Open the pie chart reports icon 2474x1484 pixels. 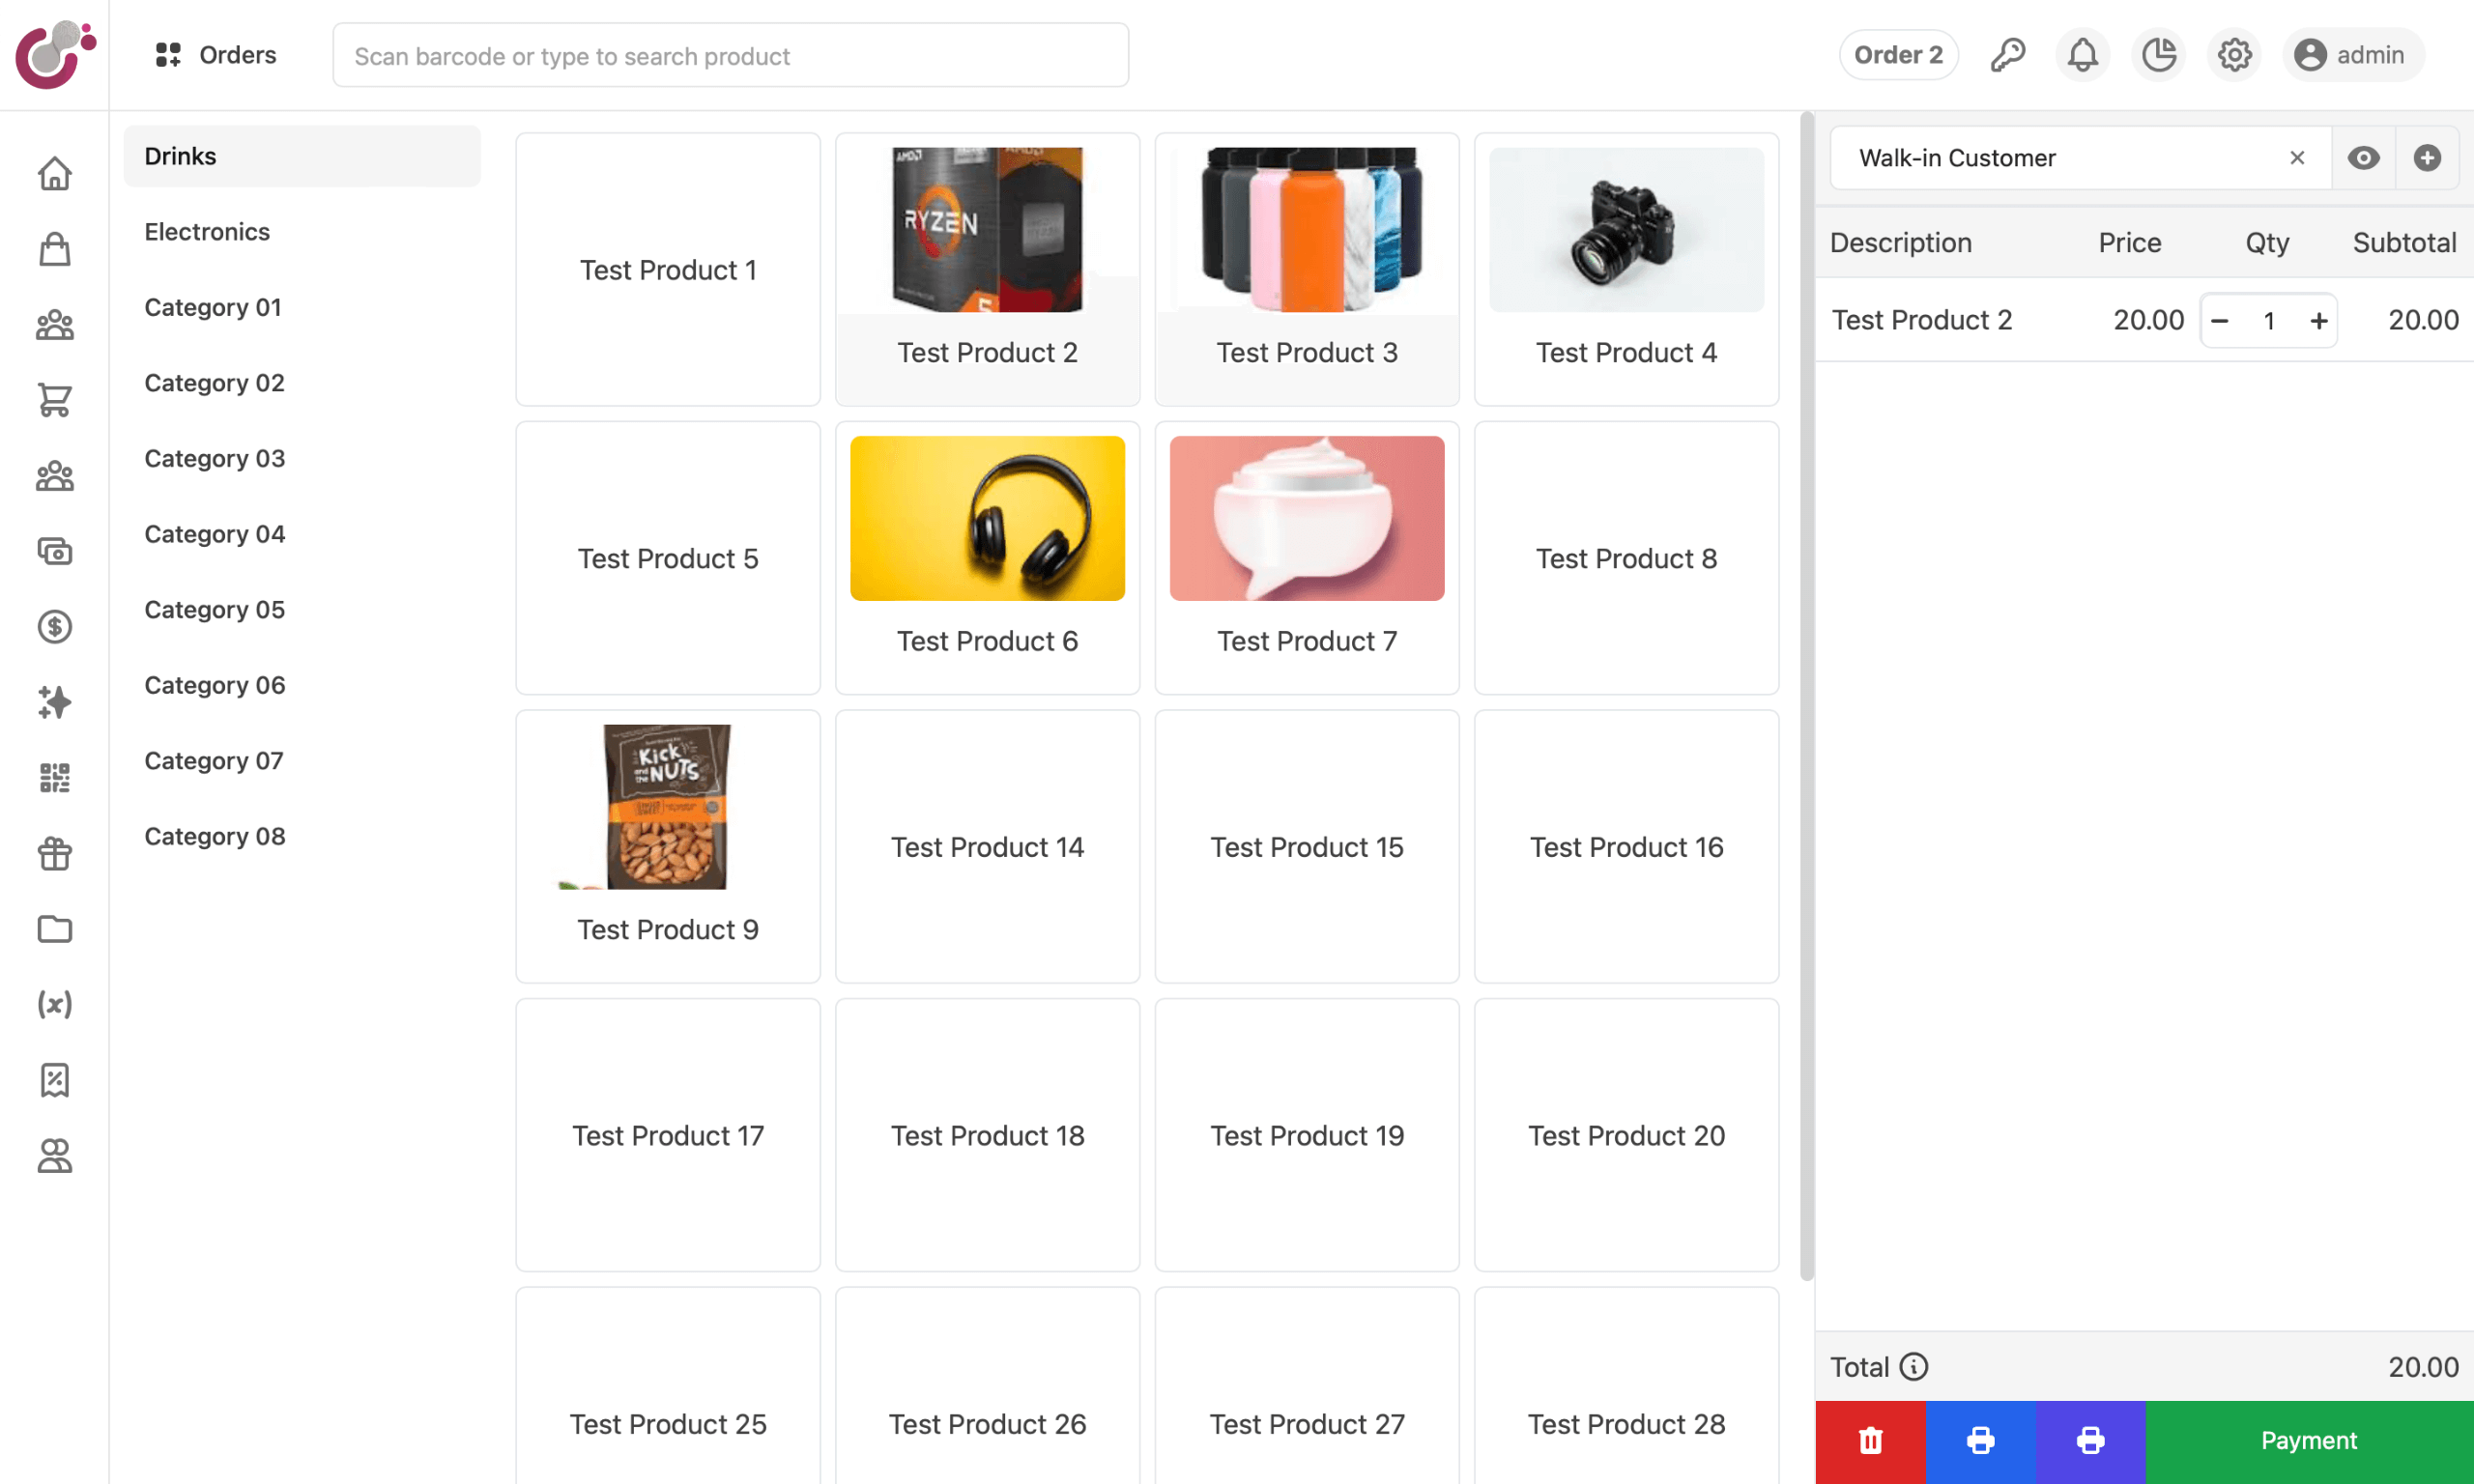[2158, 55]
